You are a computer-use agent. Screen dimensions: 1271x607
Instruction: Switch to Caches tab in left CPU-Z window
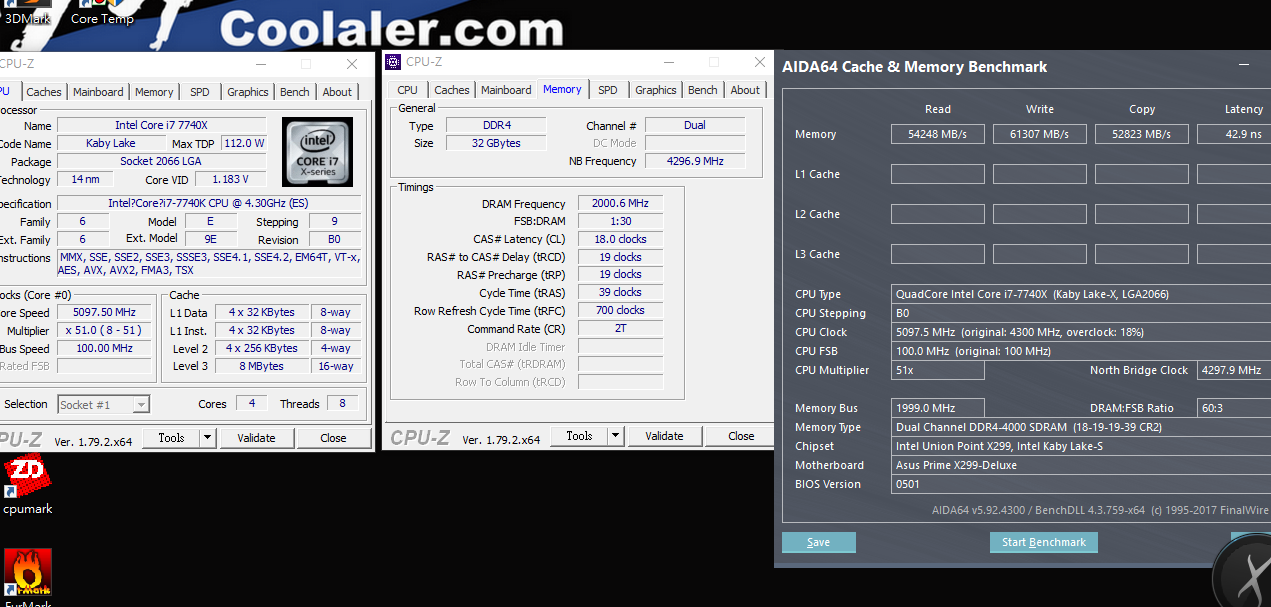tap(44, 91)
